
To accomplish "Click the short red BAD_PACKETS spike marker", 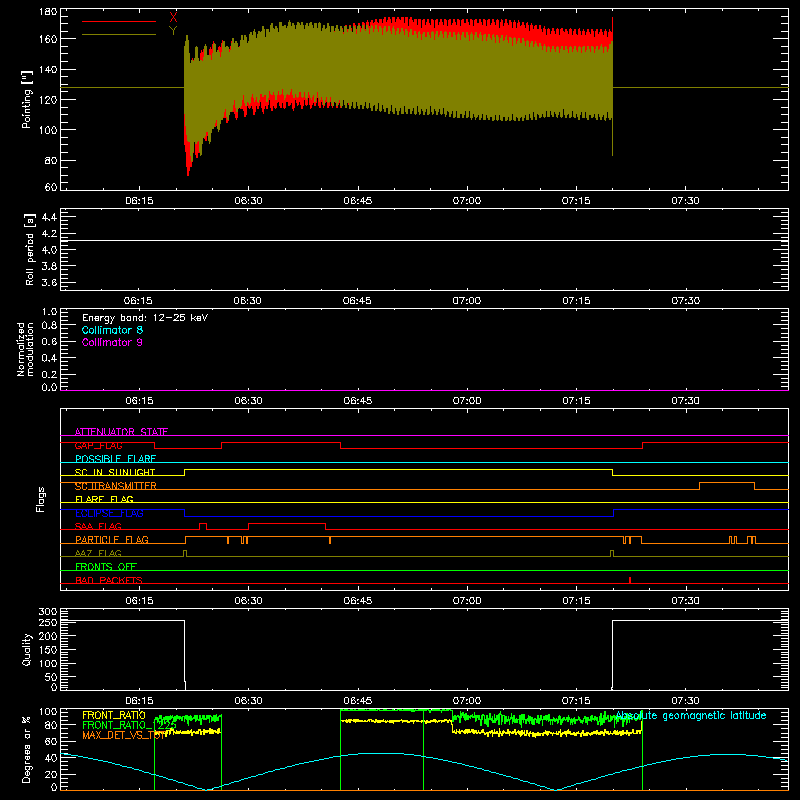I will [x=630, y=580].
